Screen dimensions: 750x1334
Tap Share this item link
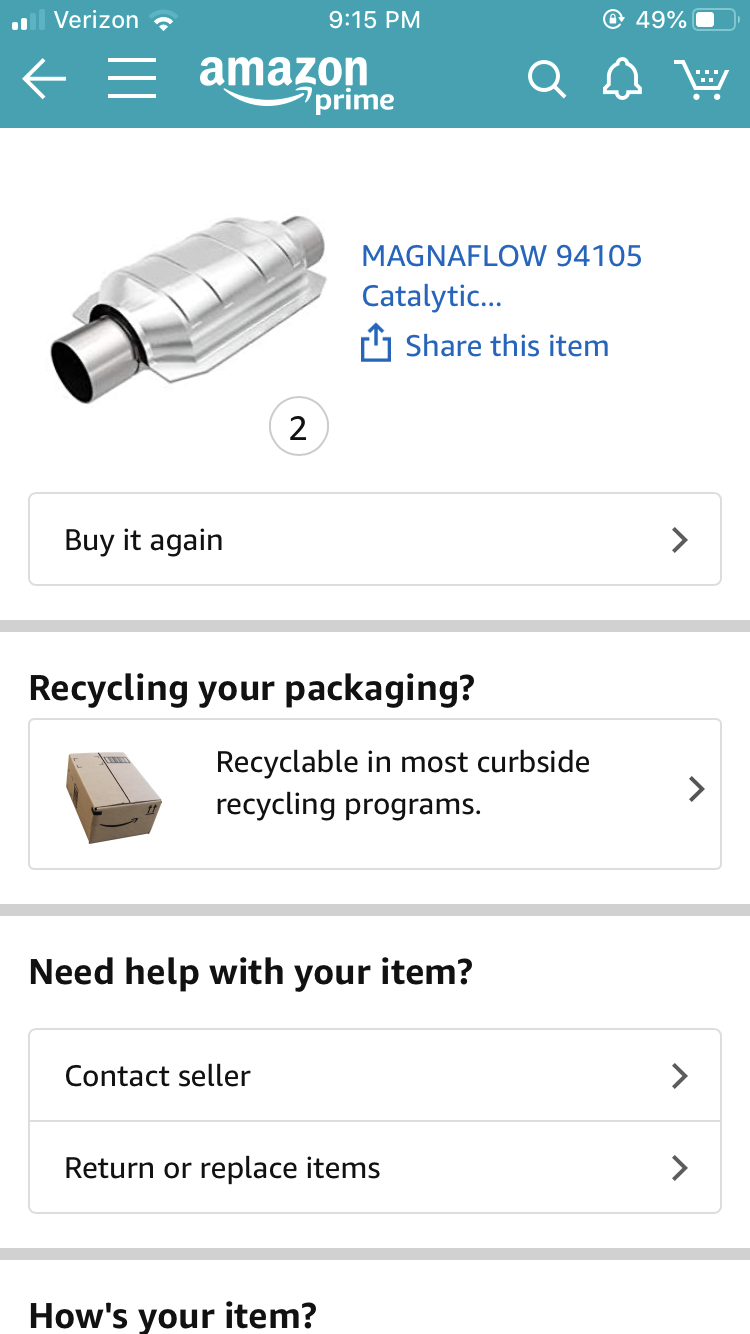pyautogui.click(x=506, y=346)
